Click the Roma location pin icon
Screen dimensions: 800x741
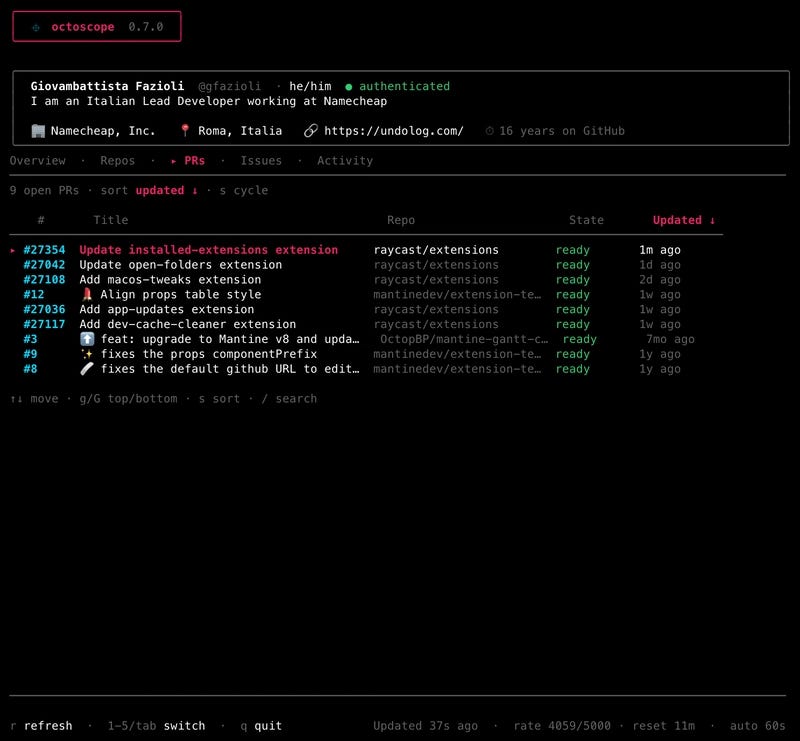point(185,131)
